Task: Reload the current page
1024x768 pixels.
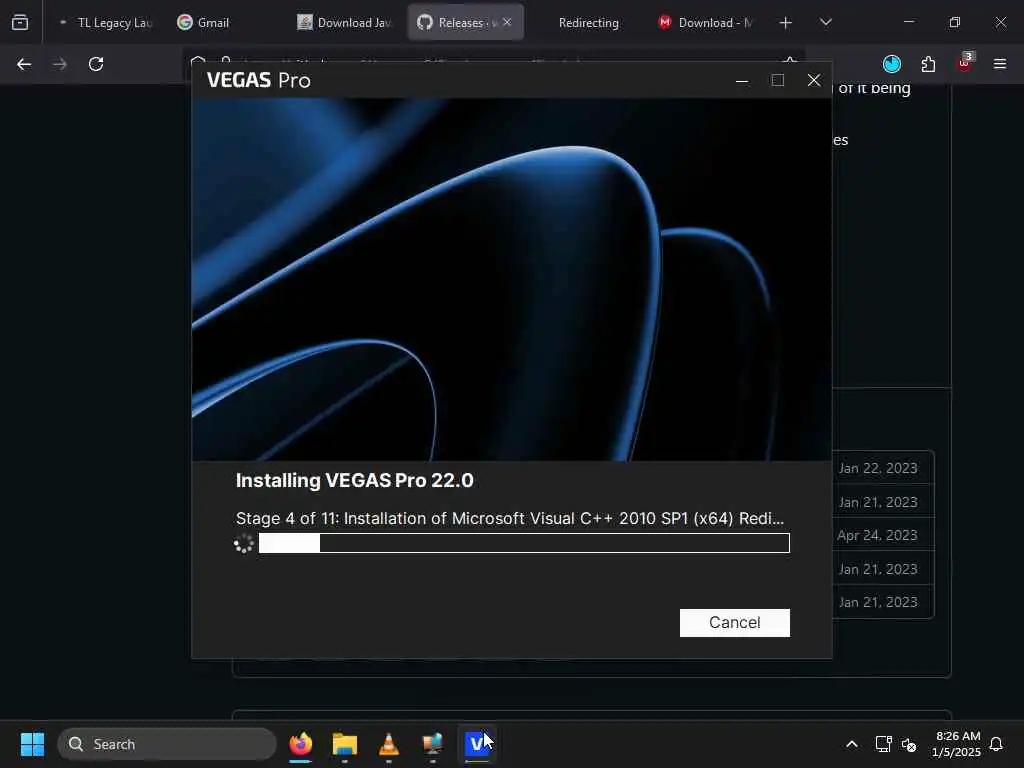Action: [x=96, y=64]
